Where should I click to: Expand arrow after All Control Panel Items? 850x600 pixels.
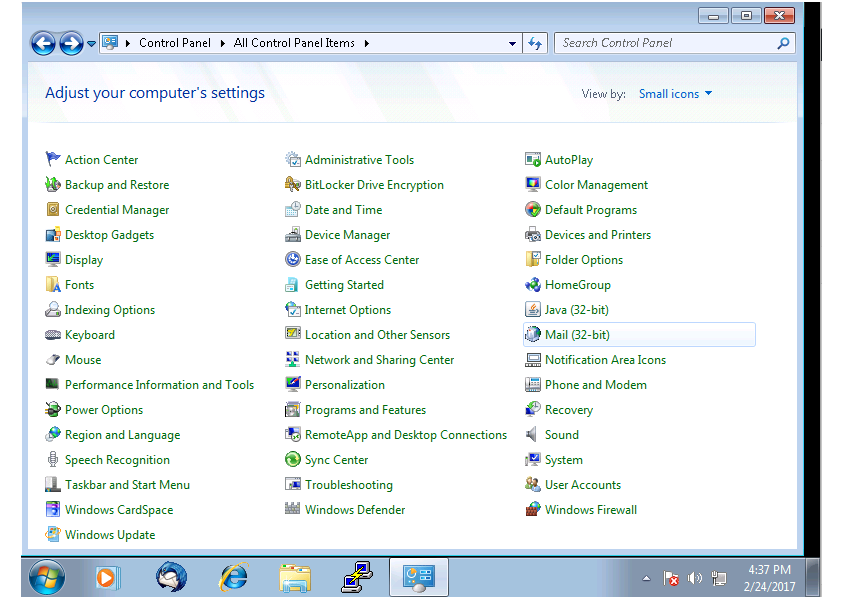click(x=367, y=43)
